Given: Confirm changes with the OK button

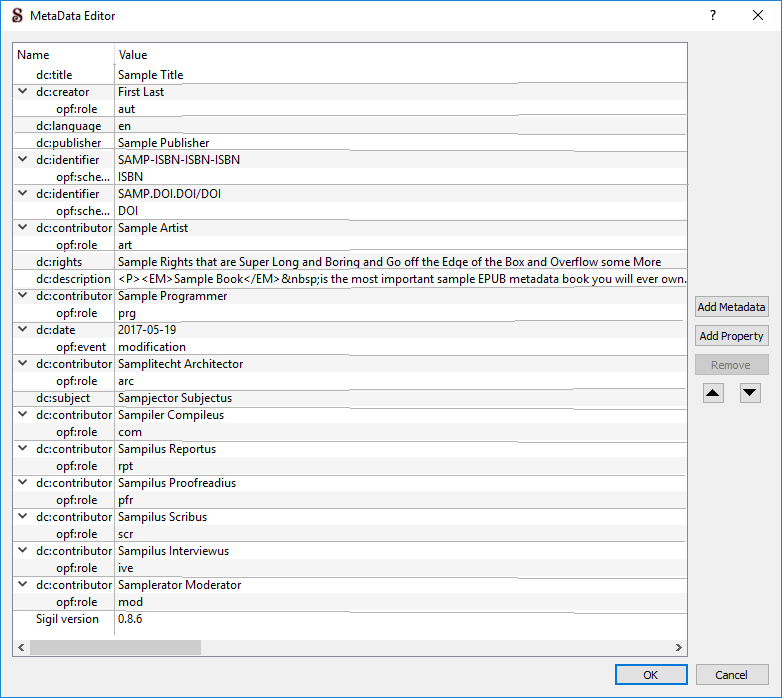Looking at the screenshot, I should point(651,675).
